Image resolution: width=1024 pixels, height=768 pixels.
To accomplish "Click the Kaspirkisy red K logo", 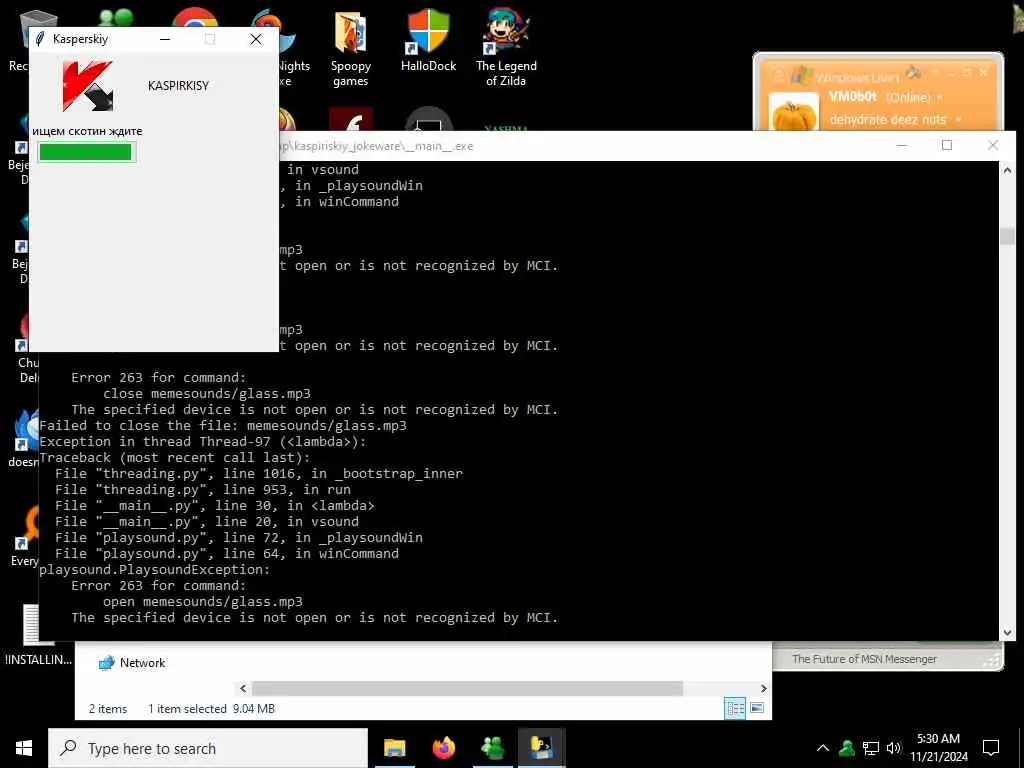I will point(88,86).
